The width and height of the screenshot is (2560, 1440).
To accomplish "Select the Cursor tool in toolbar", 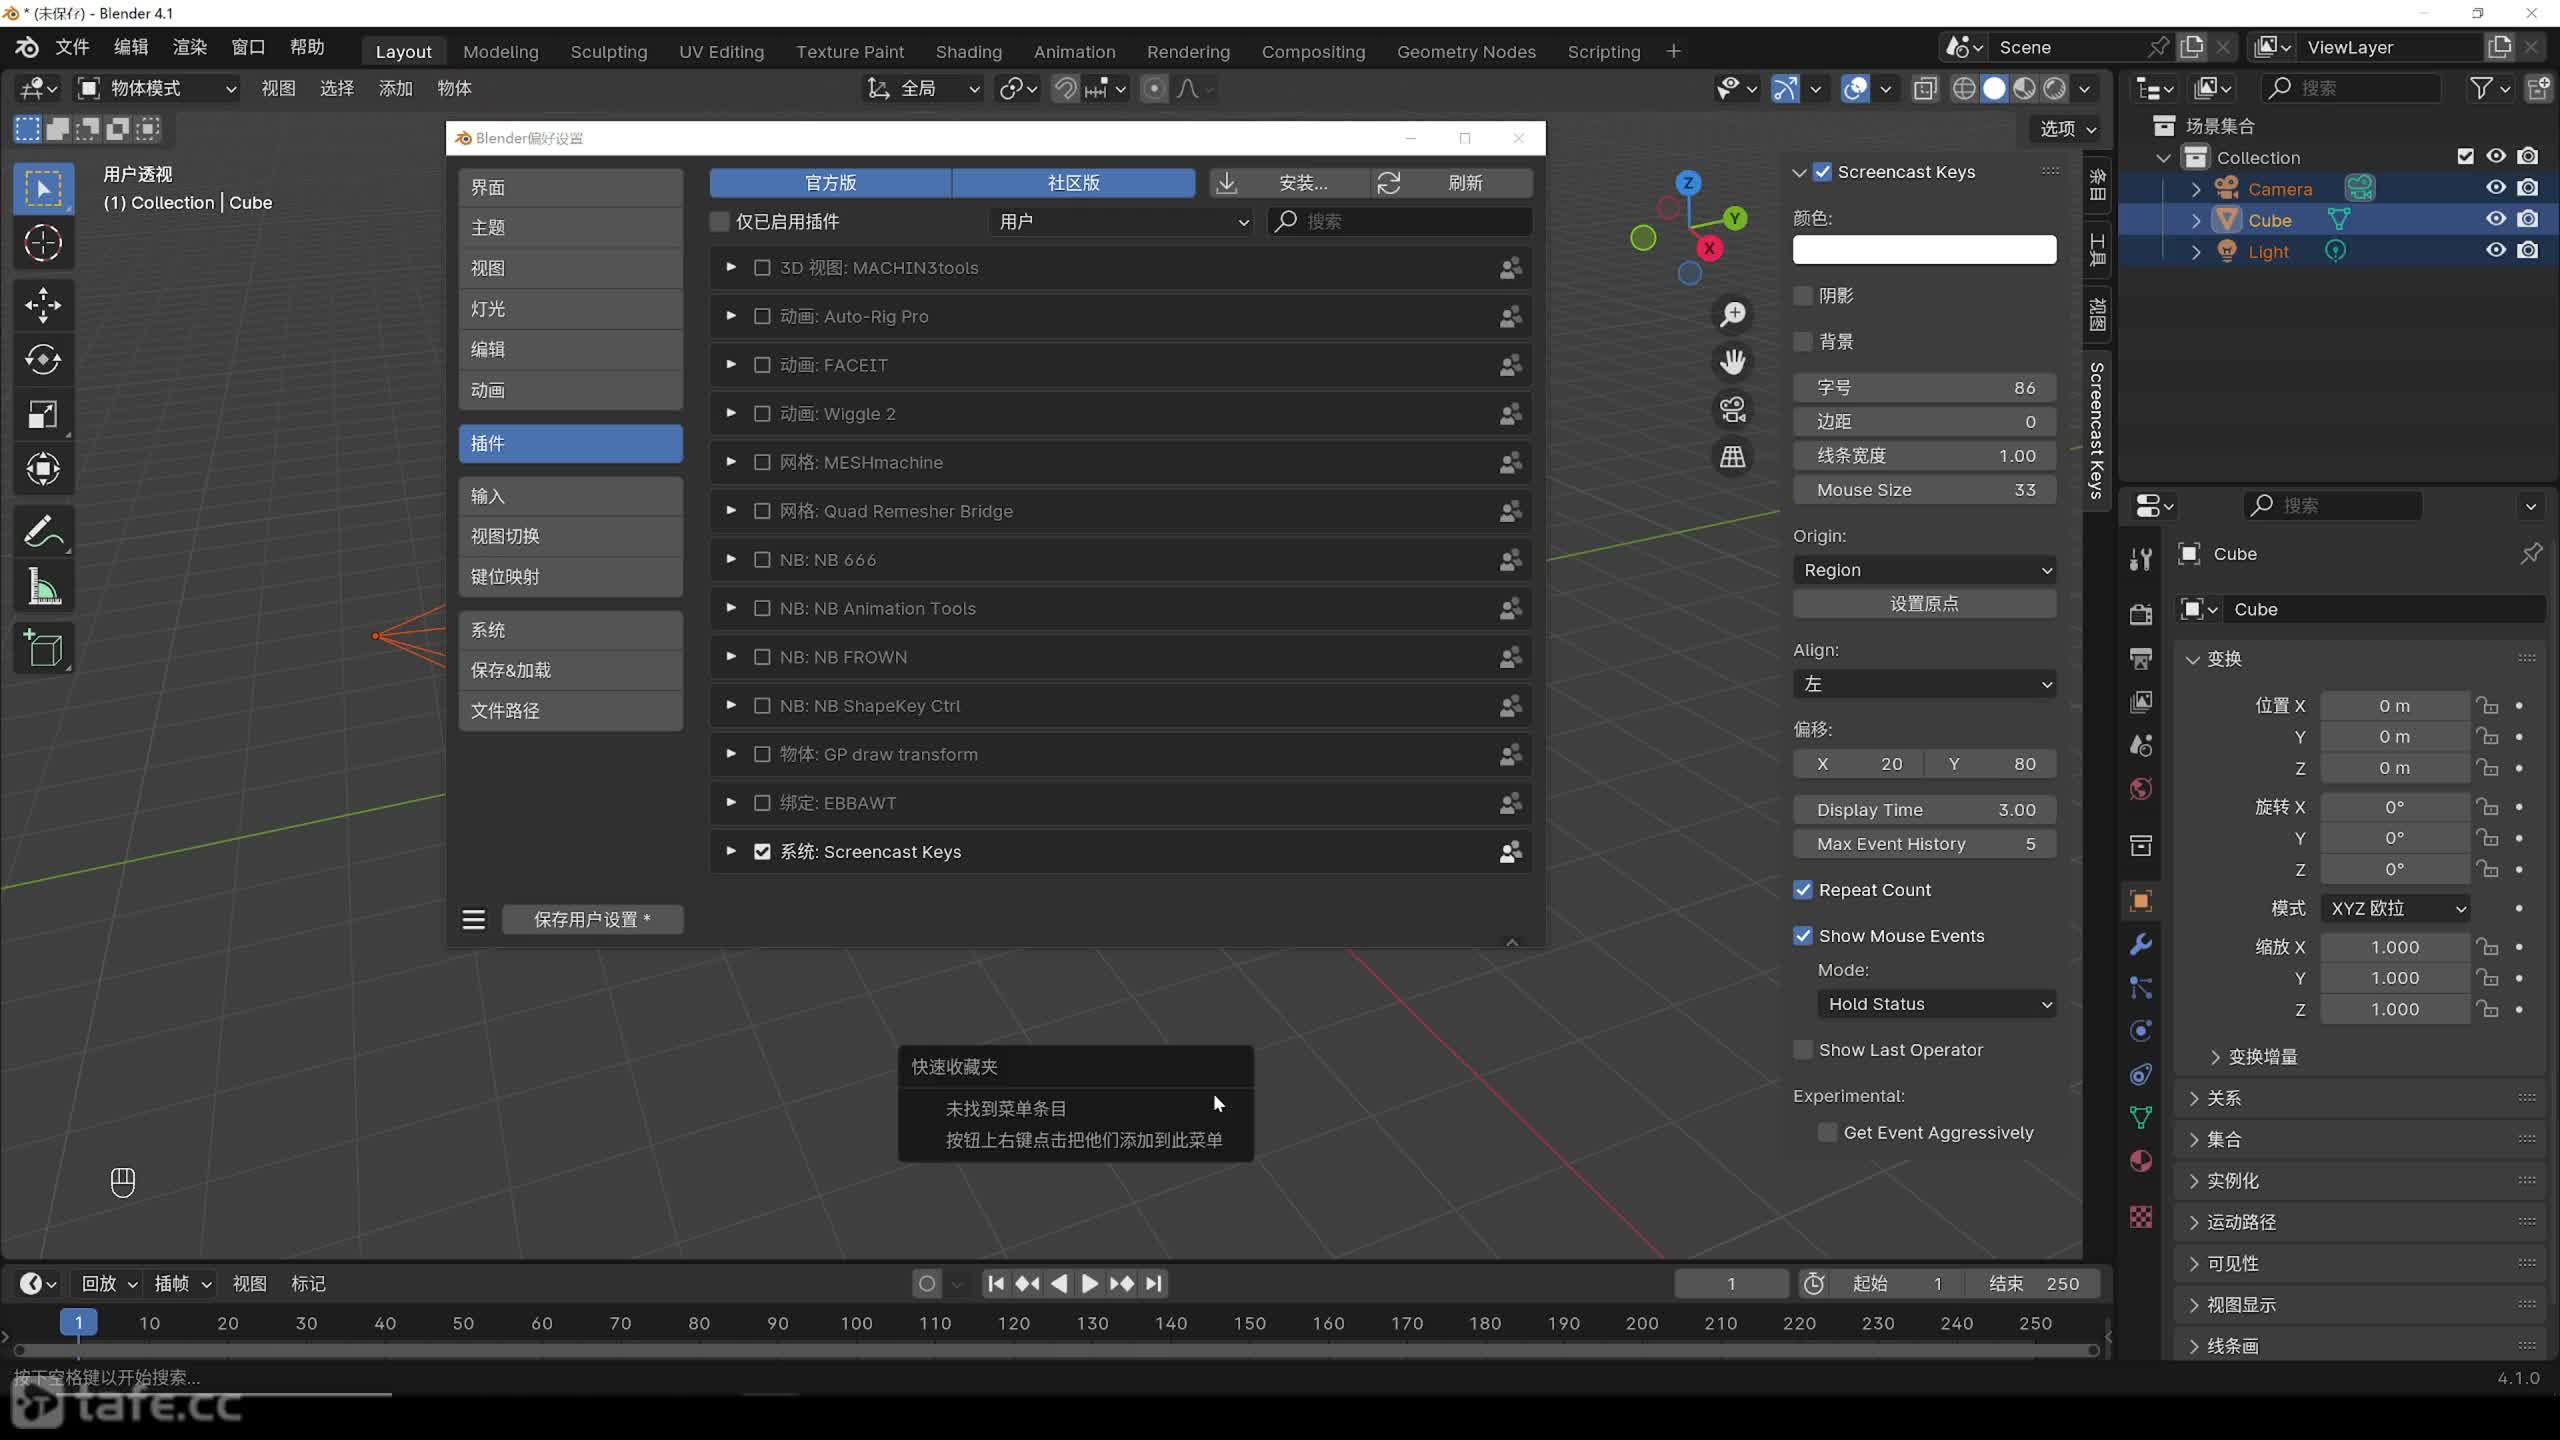I will point(43,243).
